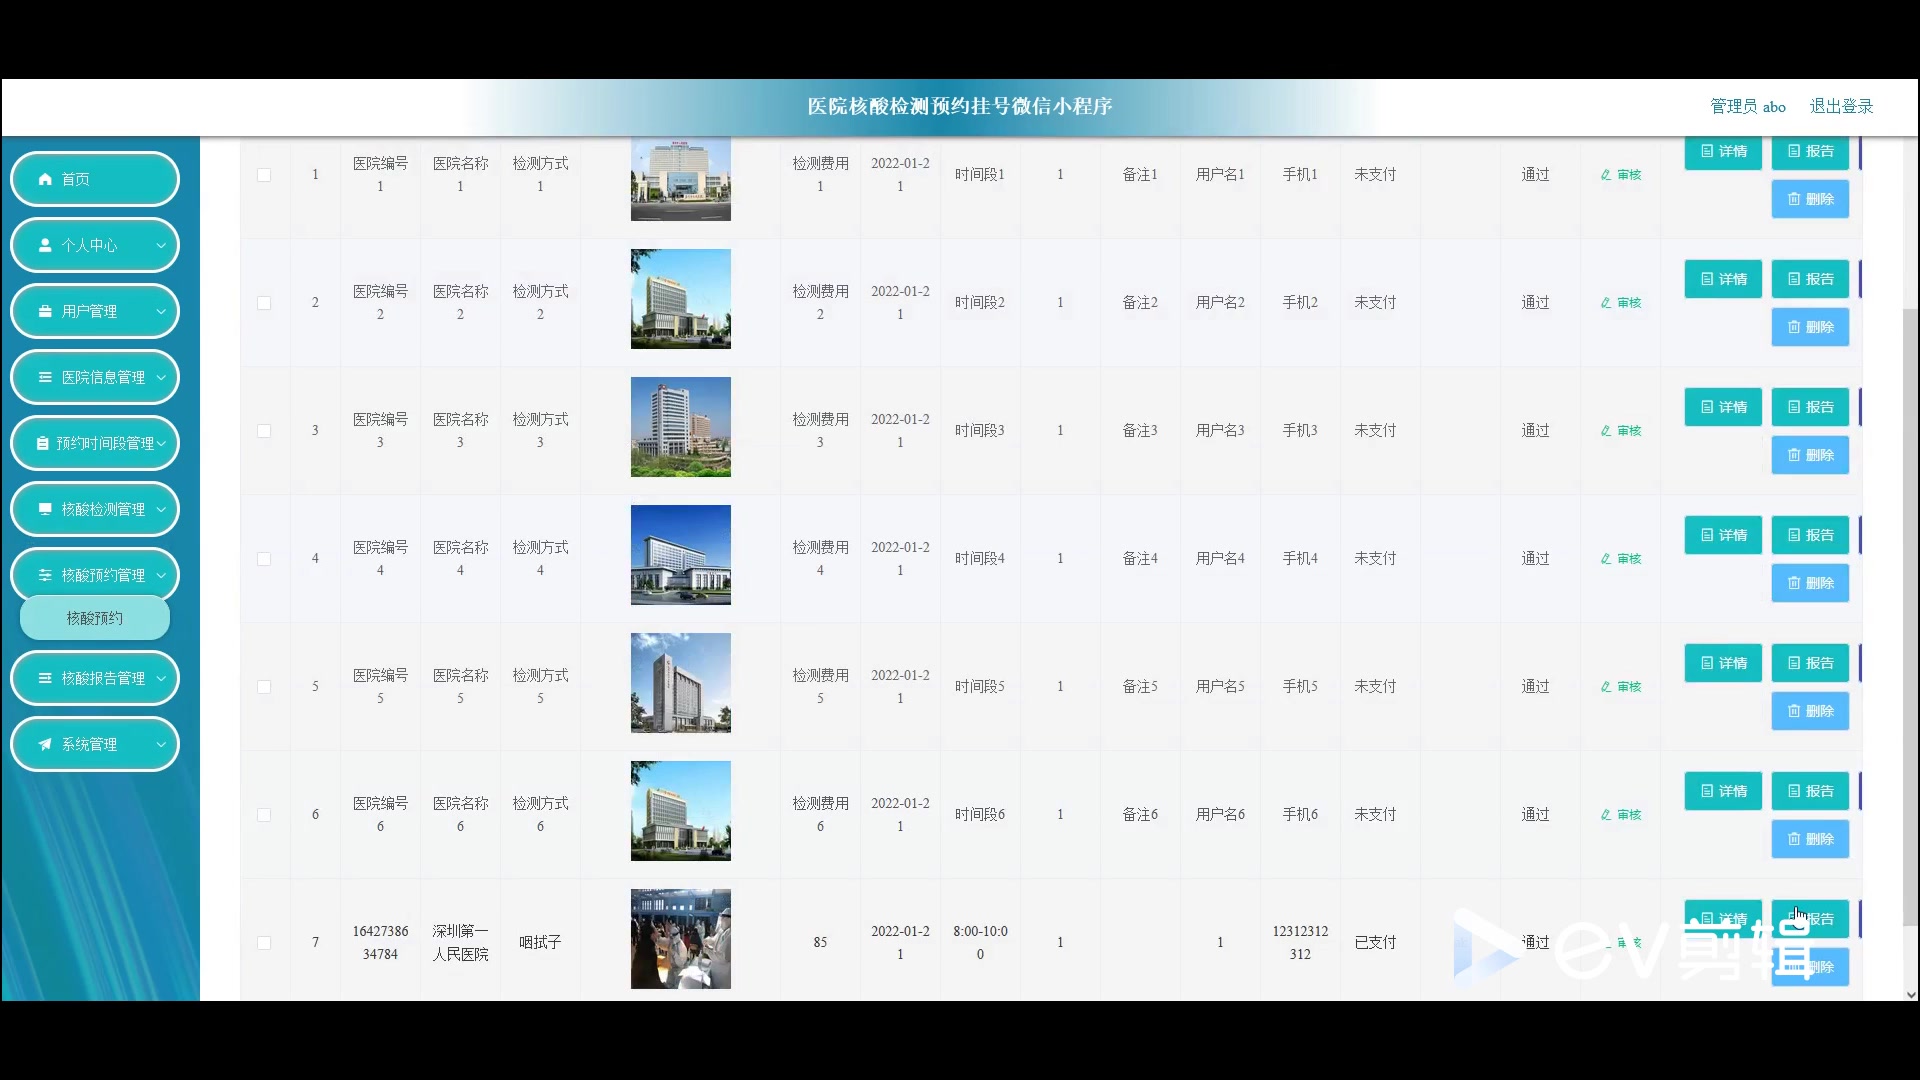Expand 核酸报告管理 using its chevron
The height and width of the screenshot is (1080, 1920).
(x=161, y=678)
